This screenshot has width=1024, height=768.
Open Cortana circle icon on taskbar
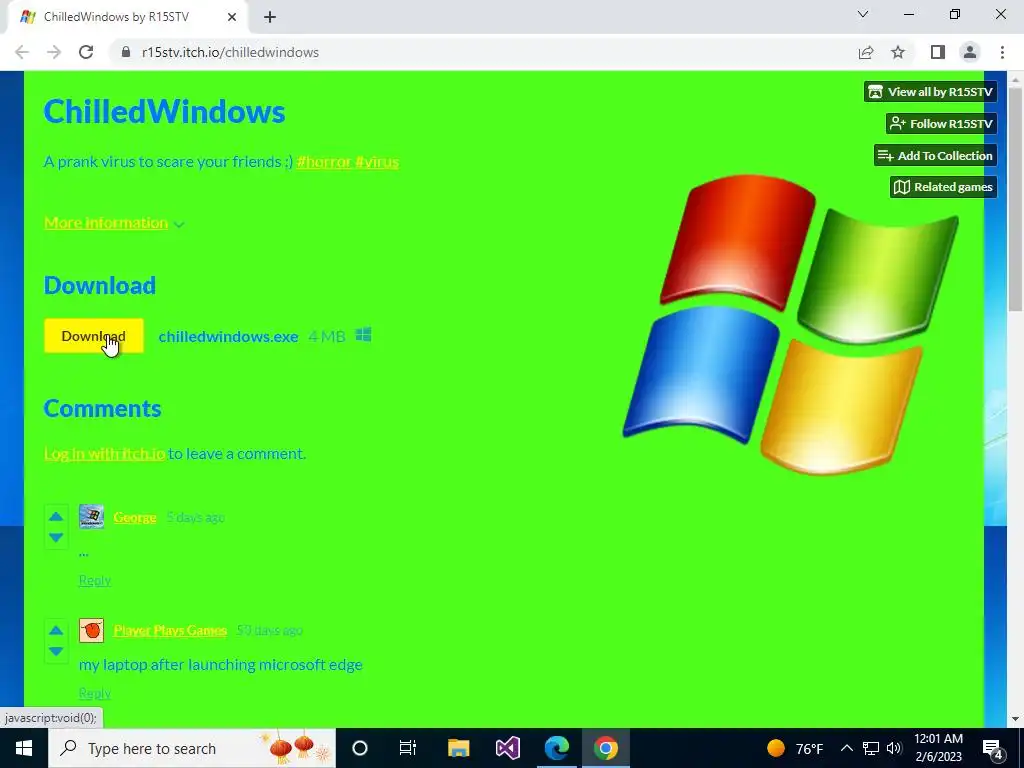point(360,748)
